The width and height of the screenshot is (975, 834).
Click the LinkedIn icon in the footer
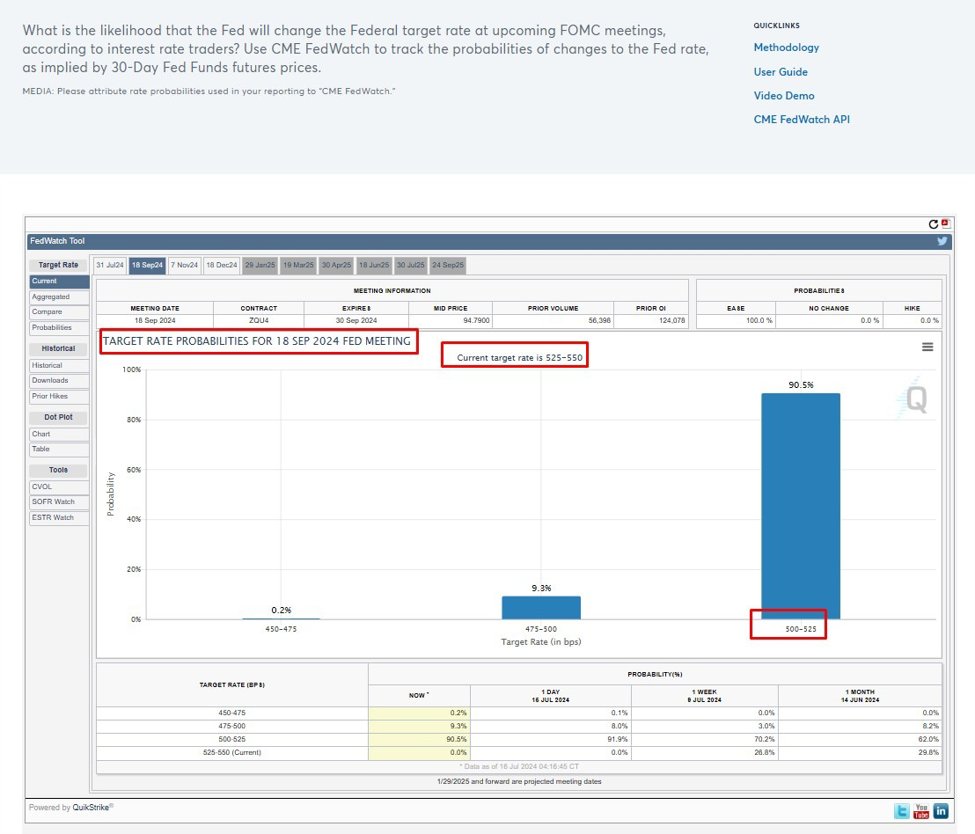940,811
